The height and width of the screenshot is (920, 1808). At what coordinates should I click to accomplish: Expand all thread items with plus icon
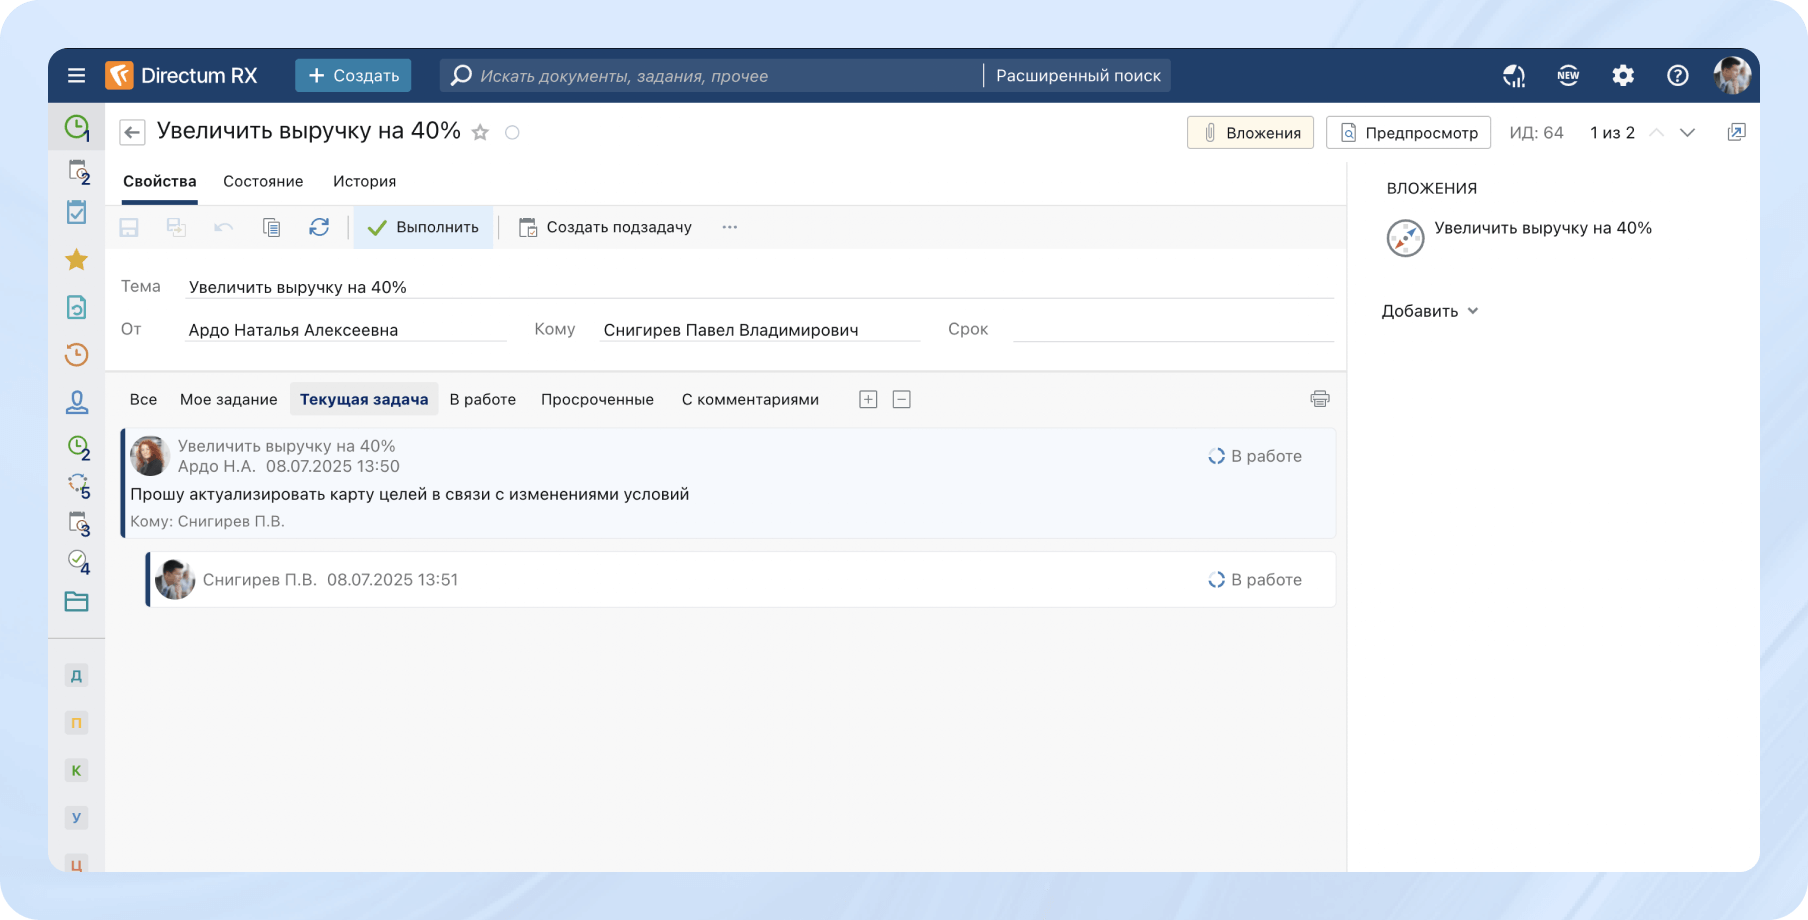(x=868, y=399)
